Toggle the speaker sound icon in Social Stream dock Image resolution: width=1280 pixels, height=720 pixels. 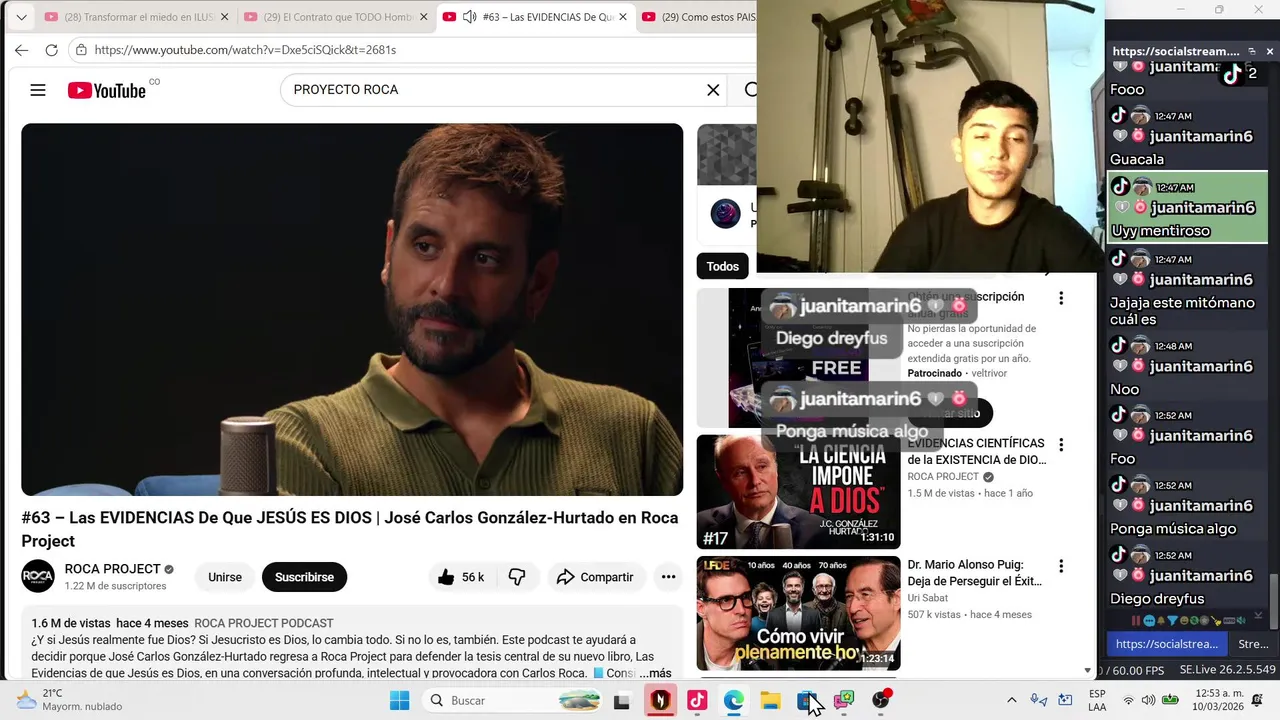pyautogui.click(x=1241, y=620)
